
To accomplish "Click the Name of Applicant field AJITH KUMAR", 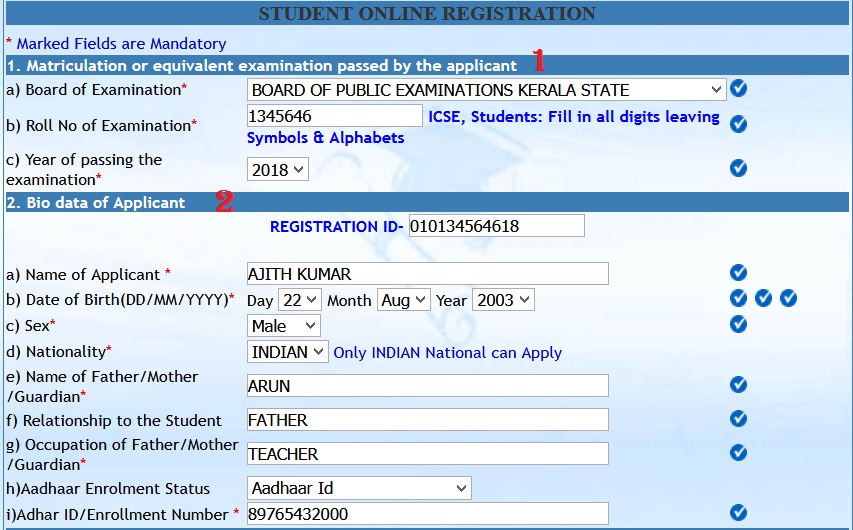I will tap(428, 274).
